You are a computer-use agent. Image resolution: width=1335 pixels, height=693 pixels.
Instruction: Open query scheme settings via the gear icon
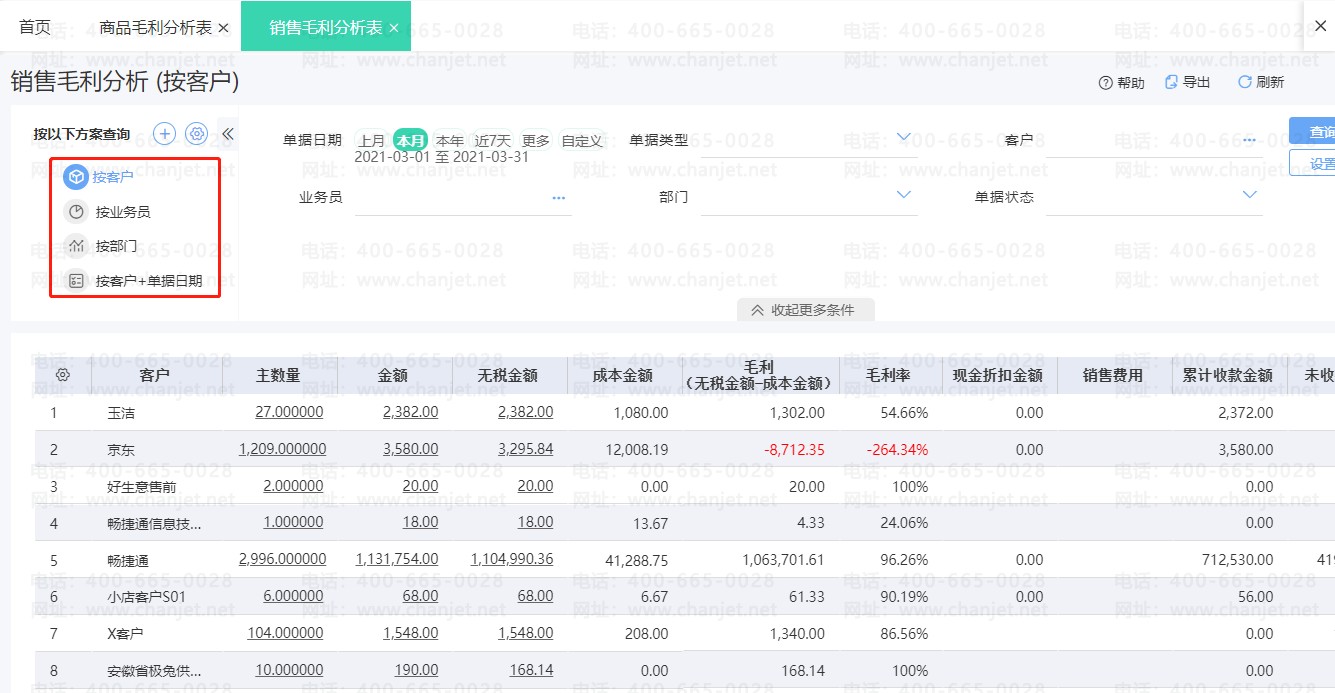tap(197, 134)
